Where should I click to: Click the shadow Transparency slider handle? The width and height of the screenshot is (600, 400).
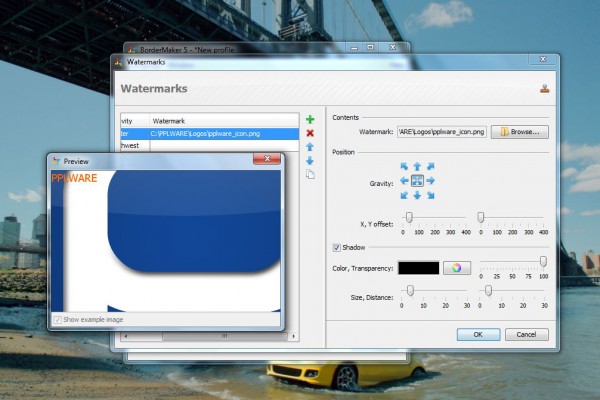tap(543, 261)
